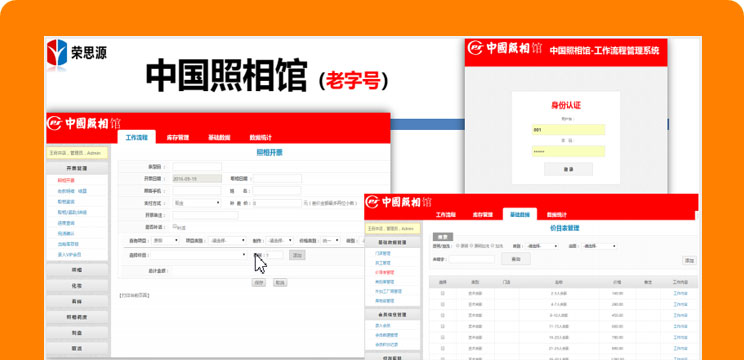Open 工作内容 link in the 450.00 row
This screenshot has width=744, height=360.
coord(680,315)
